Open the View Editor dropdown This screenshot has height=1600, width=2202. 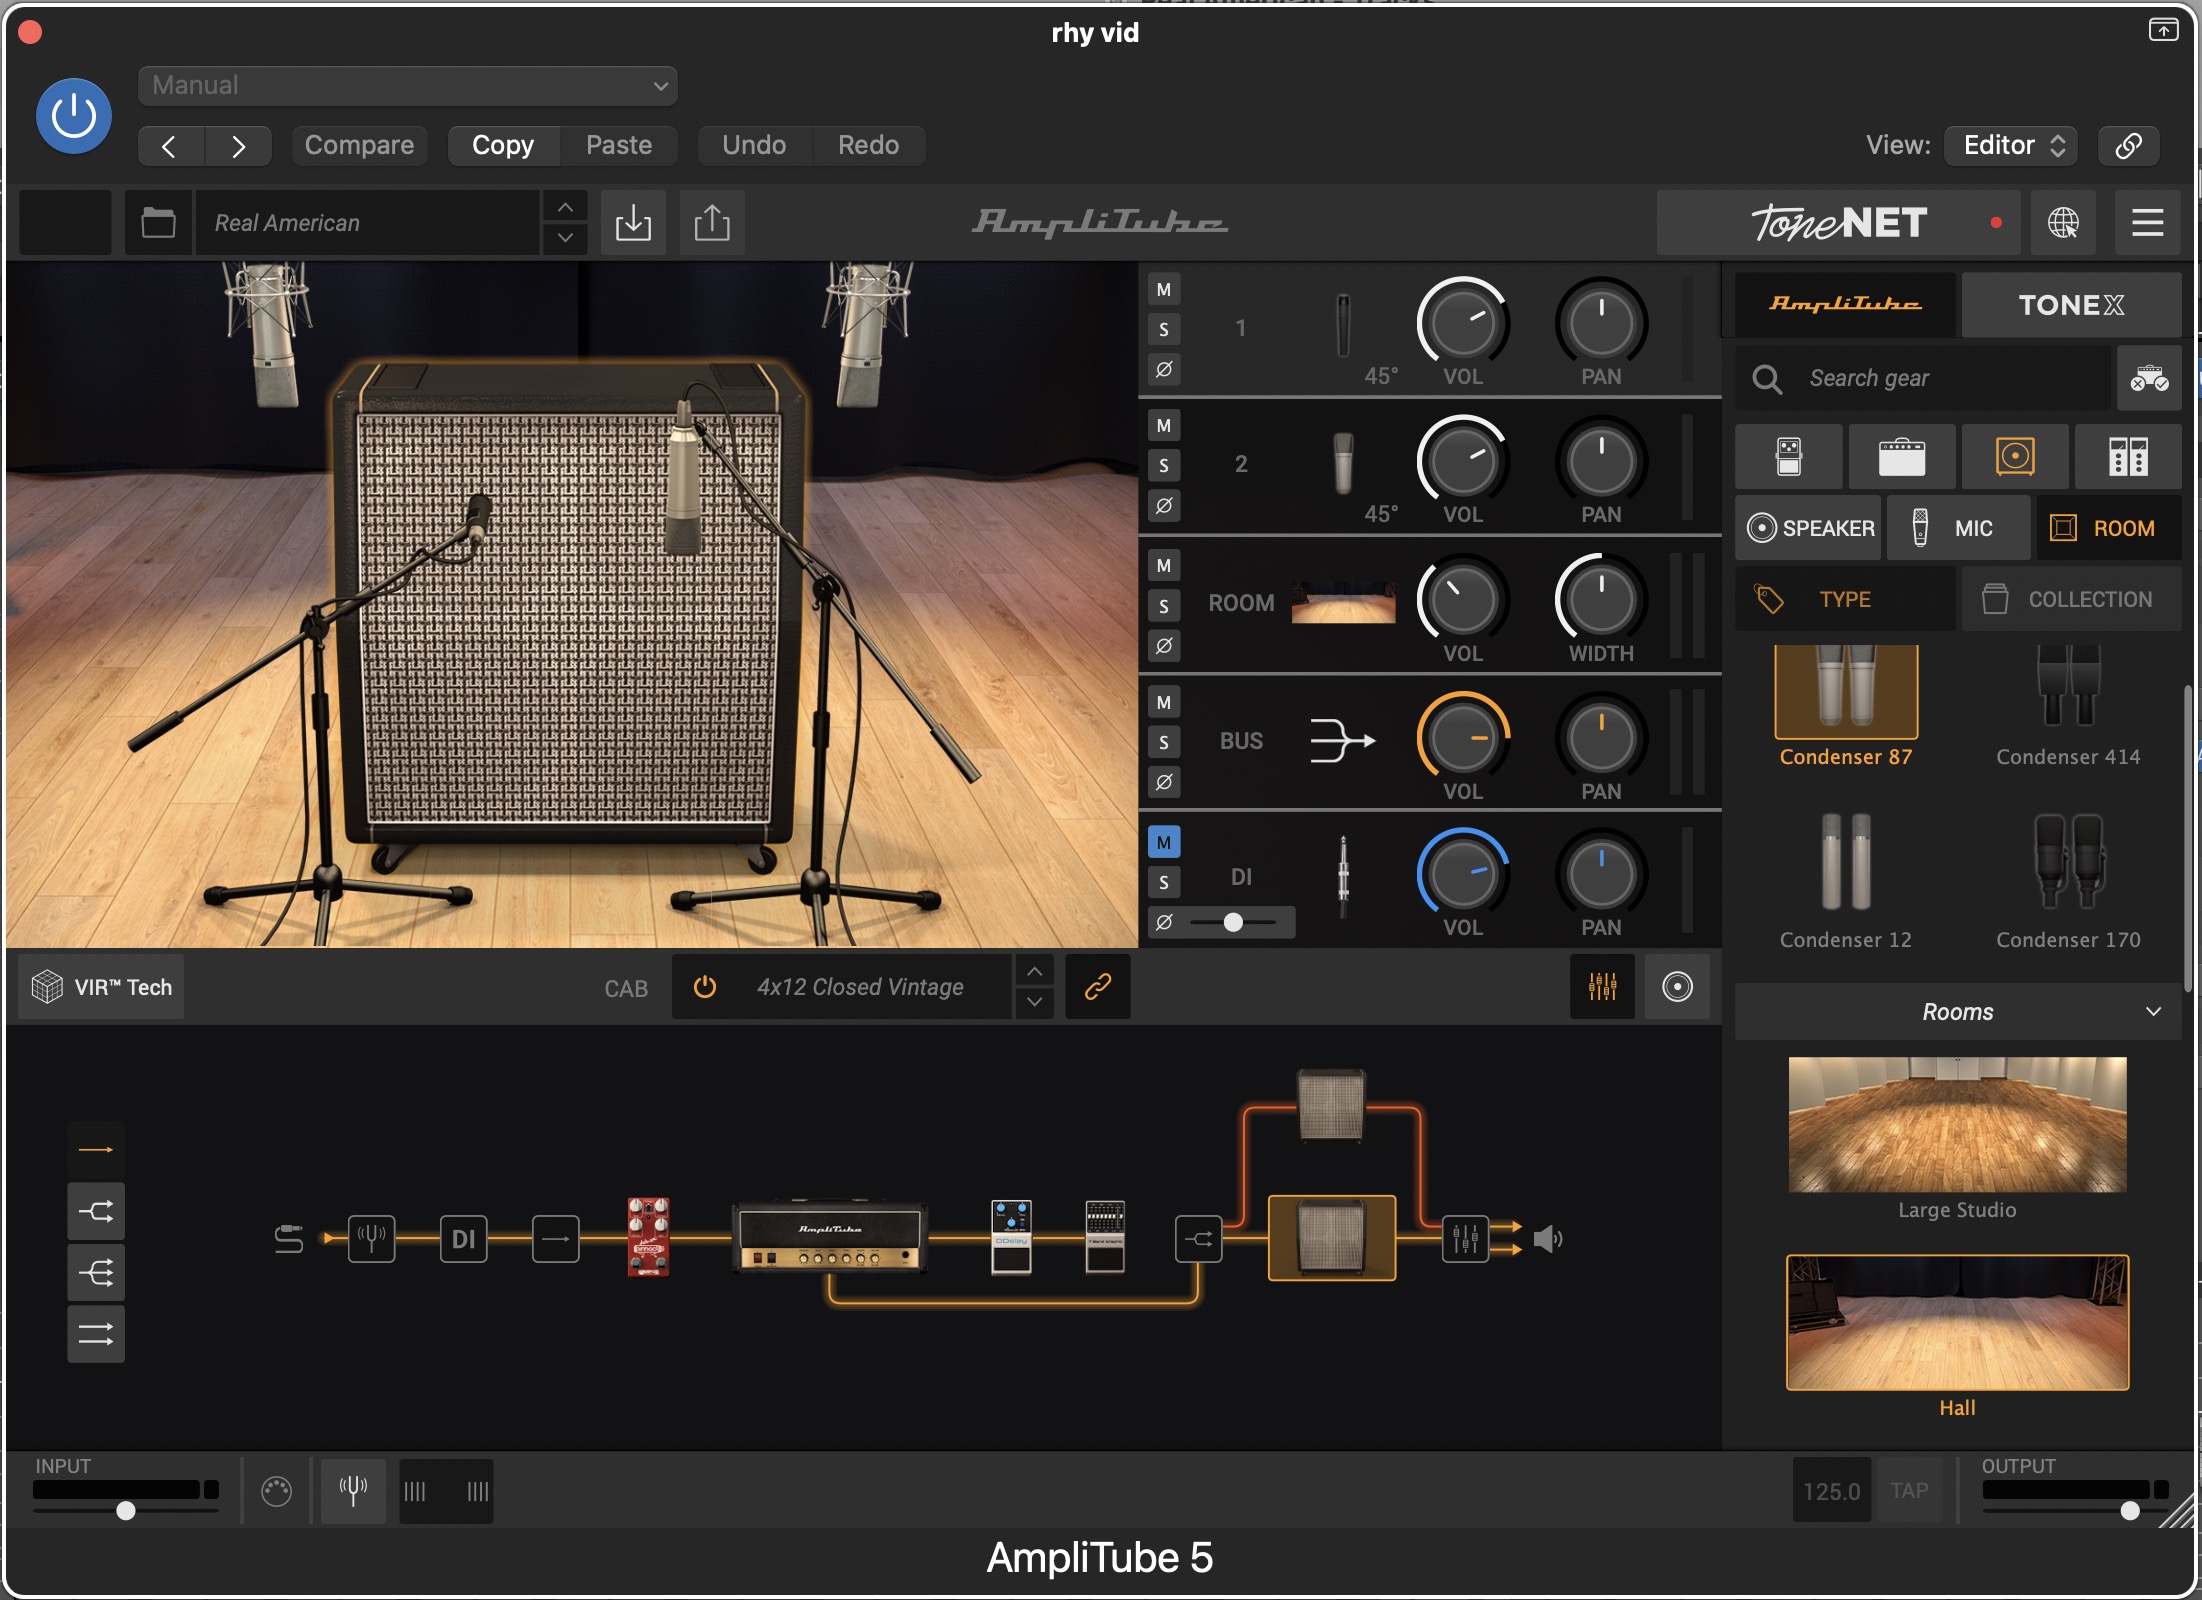pyautogui.click(x=2011, y=146)
